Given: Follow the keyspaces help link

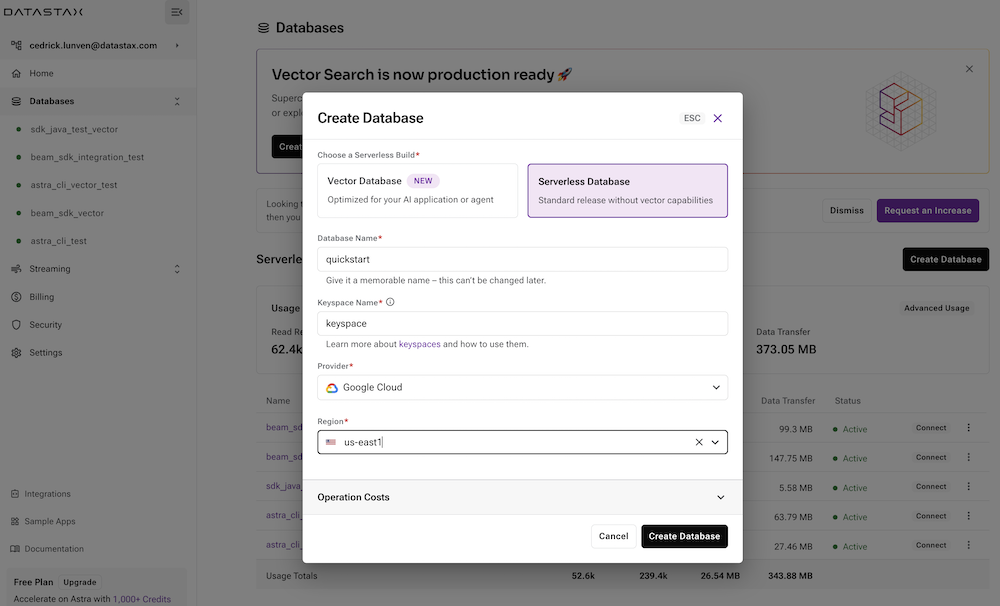Looking at the screenshot, I should 420,344.
